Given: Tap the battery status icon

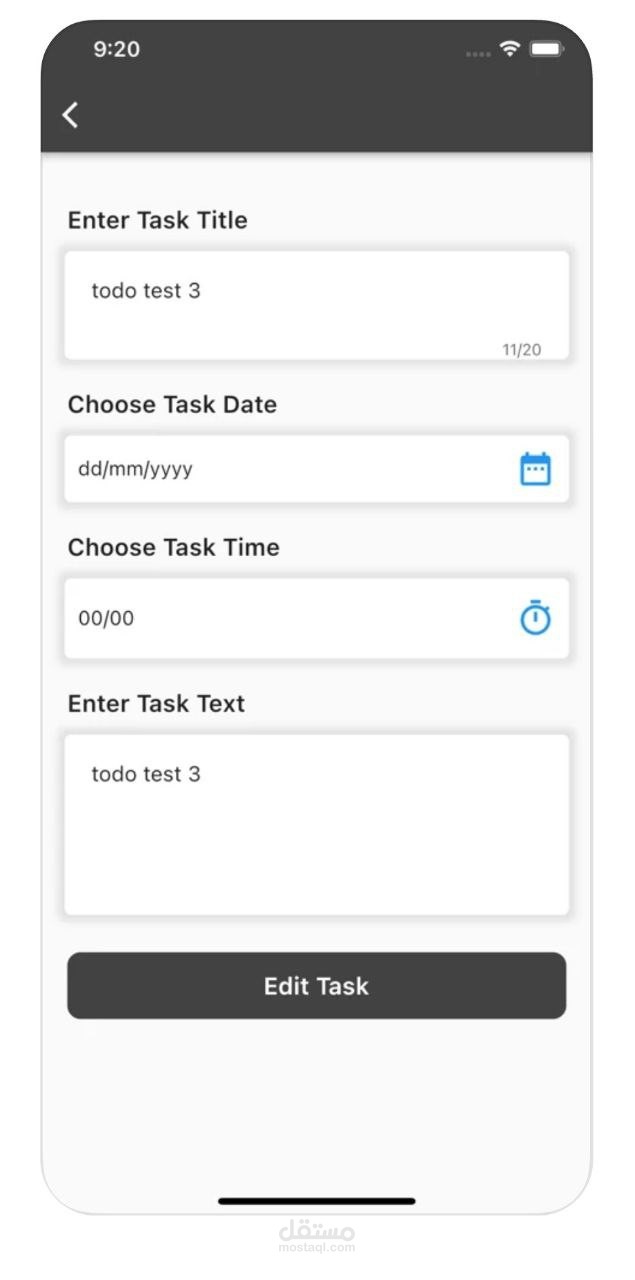Looking at the screenshot, I should click(x=546, y=49).
